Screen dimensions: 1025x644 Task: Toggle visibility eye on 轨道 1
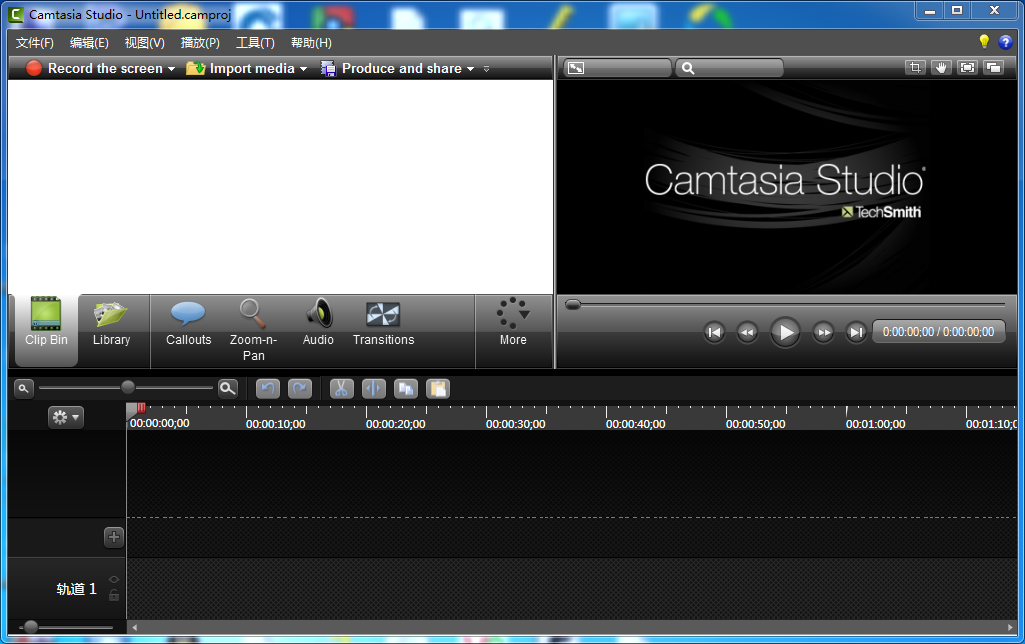[114, 579]
